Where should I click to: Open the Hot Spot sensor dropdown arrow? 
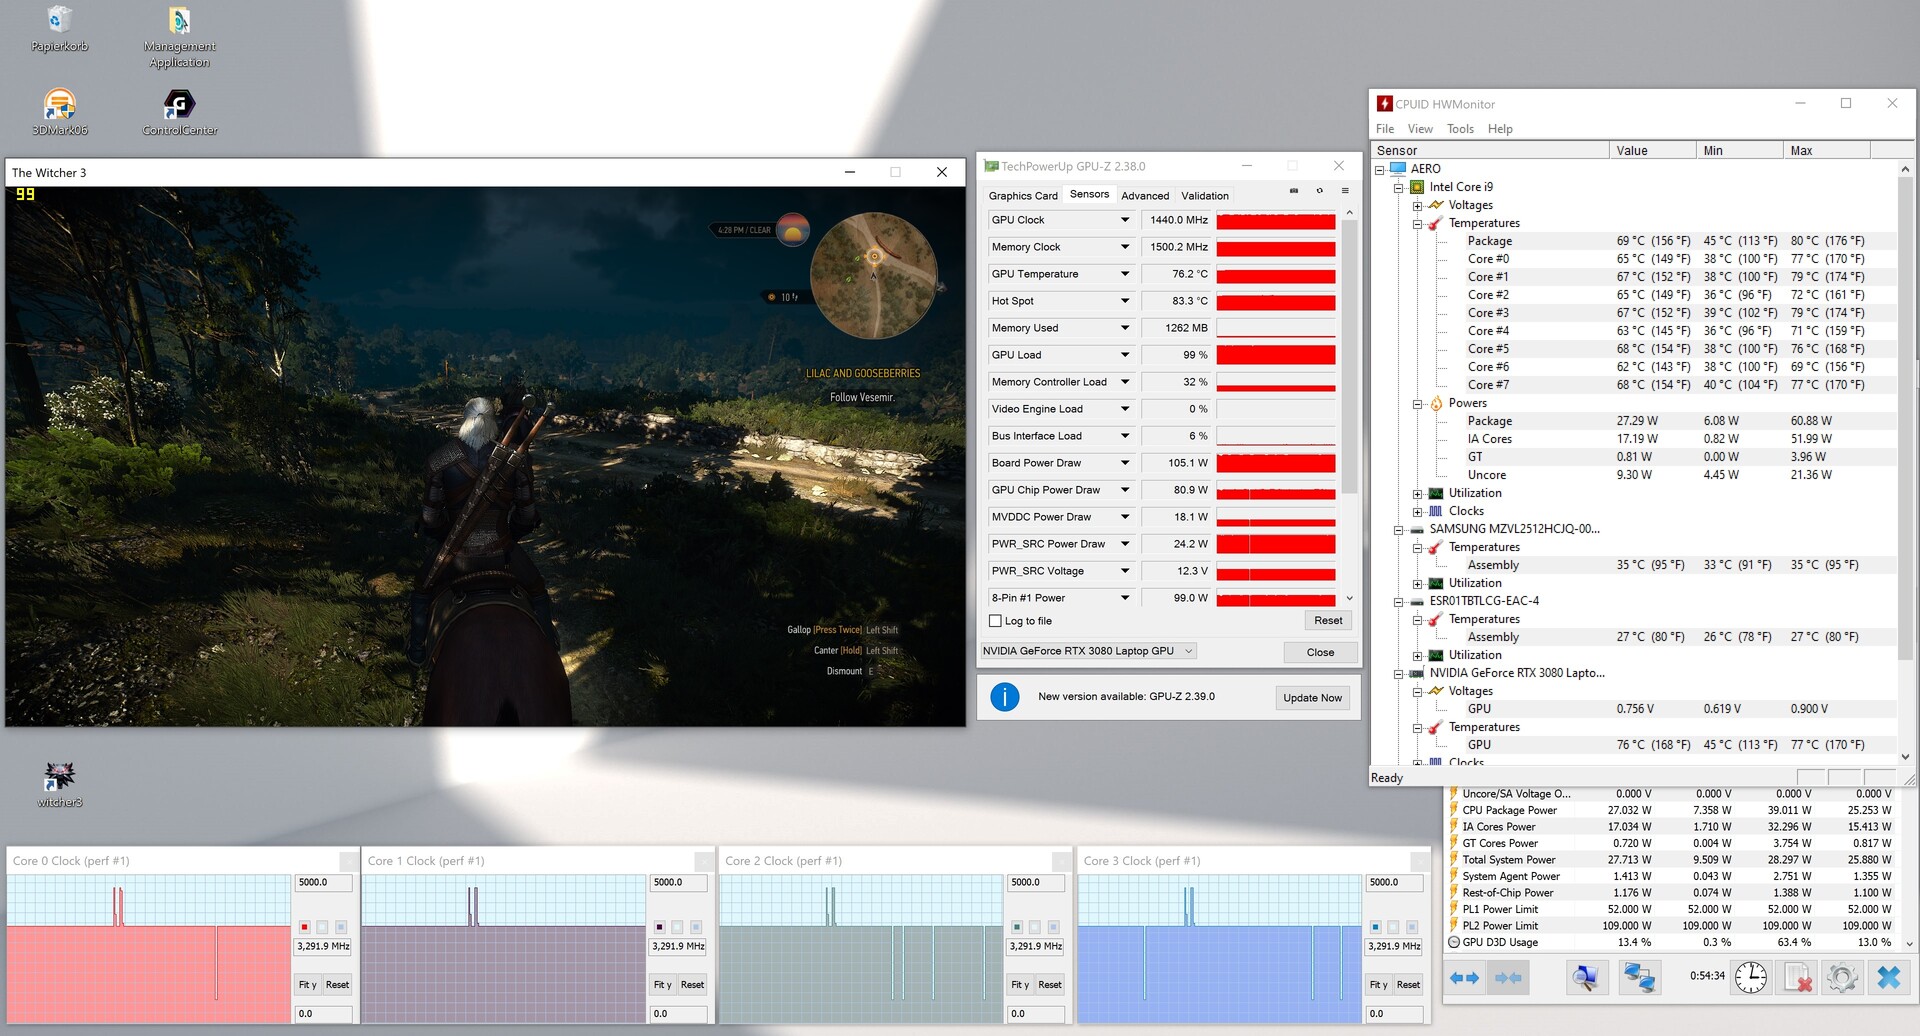[x=1125, y=301]
